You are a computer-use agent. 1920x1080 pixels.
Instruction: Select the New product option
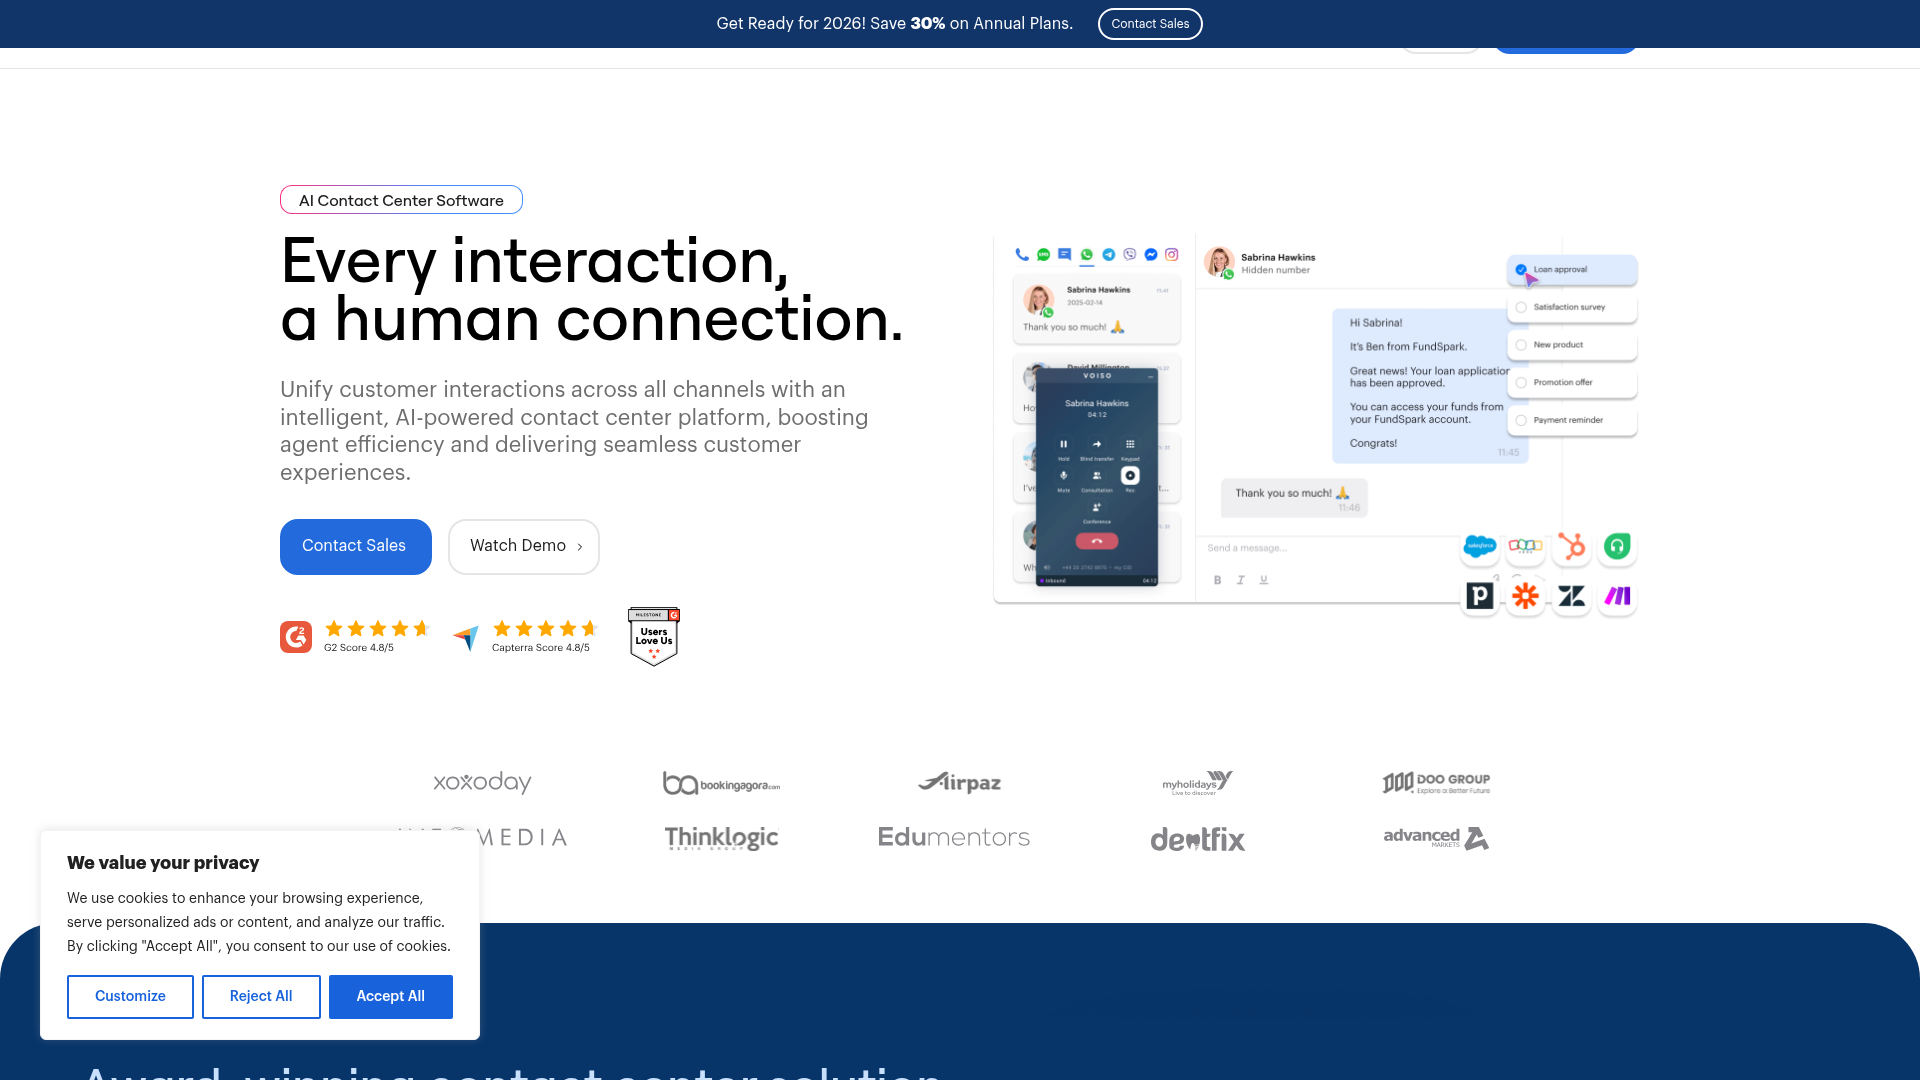click(1571, 344)
